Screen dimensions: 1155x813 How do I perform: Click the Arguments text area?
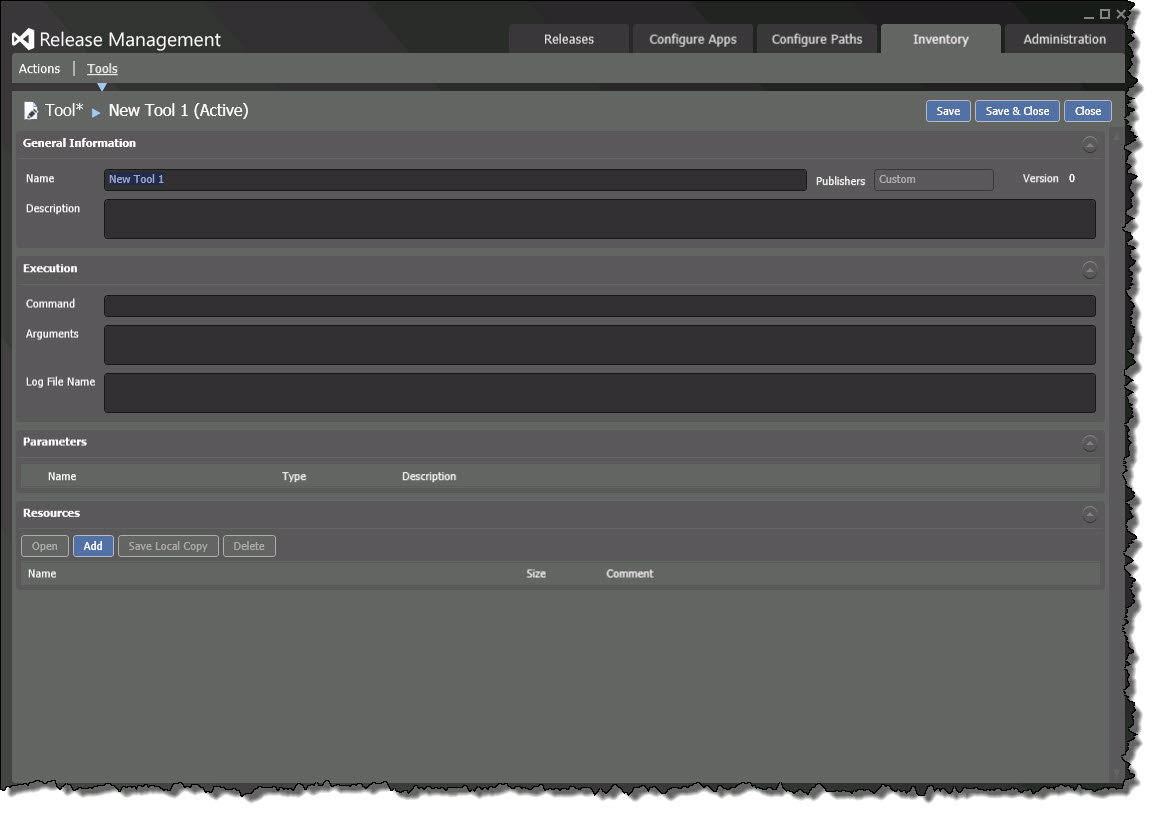[599, 345]
